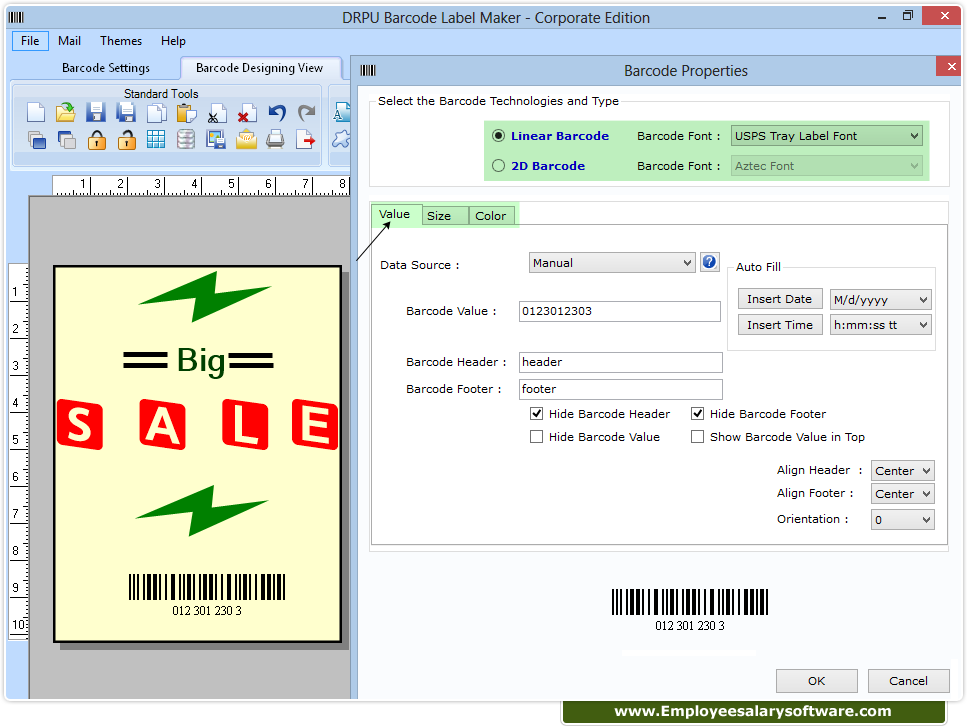Click the Insert Date button
This screenshot has width=967, height=726.
click(x=779, y=298)
